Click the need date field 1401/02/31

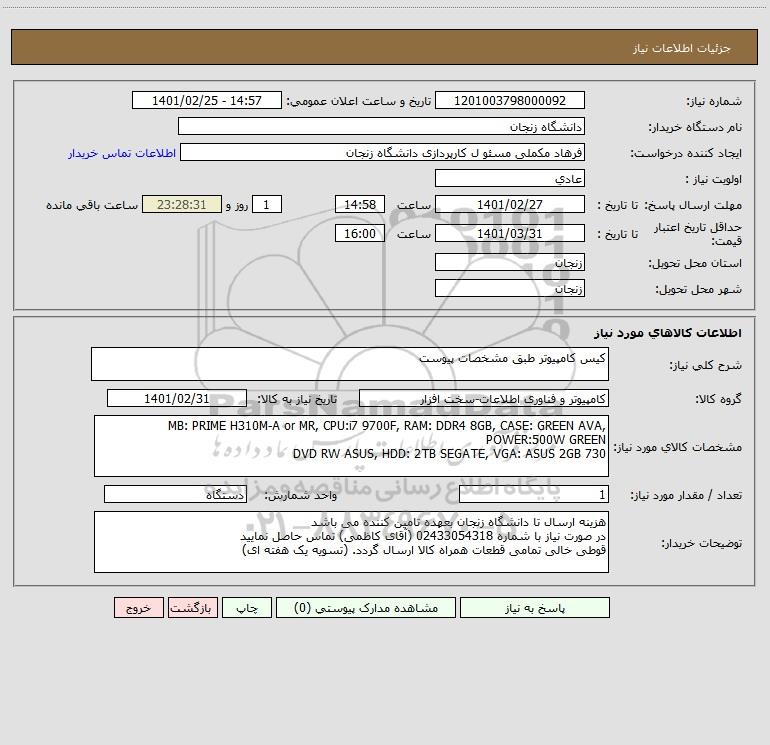pos(177,399)
